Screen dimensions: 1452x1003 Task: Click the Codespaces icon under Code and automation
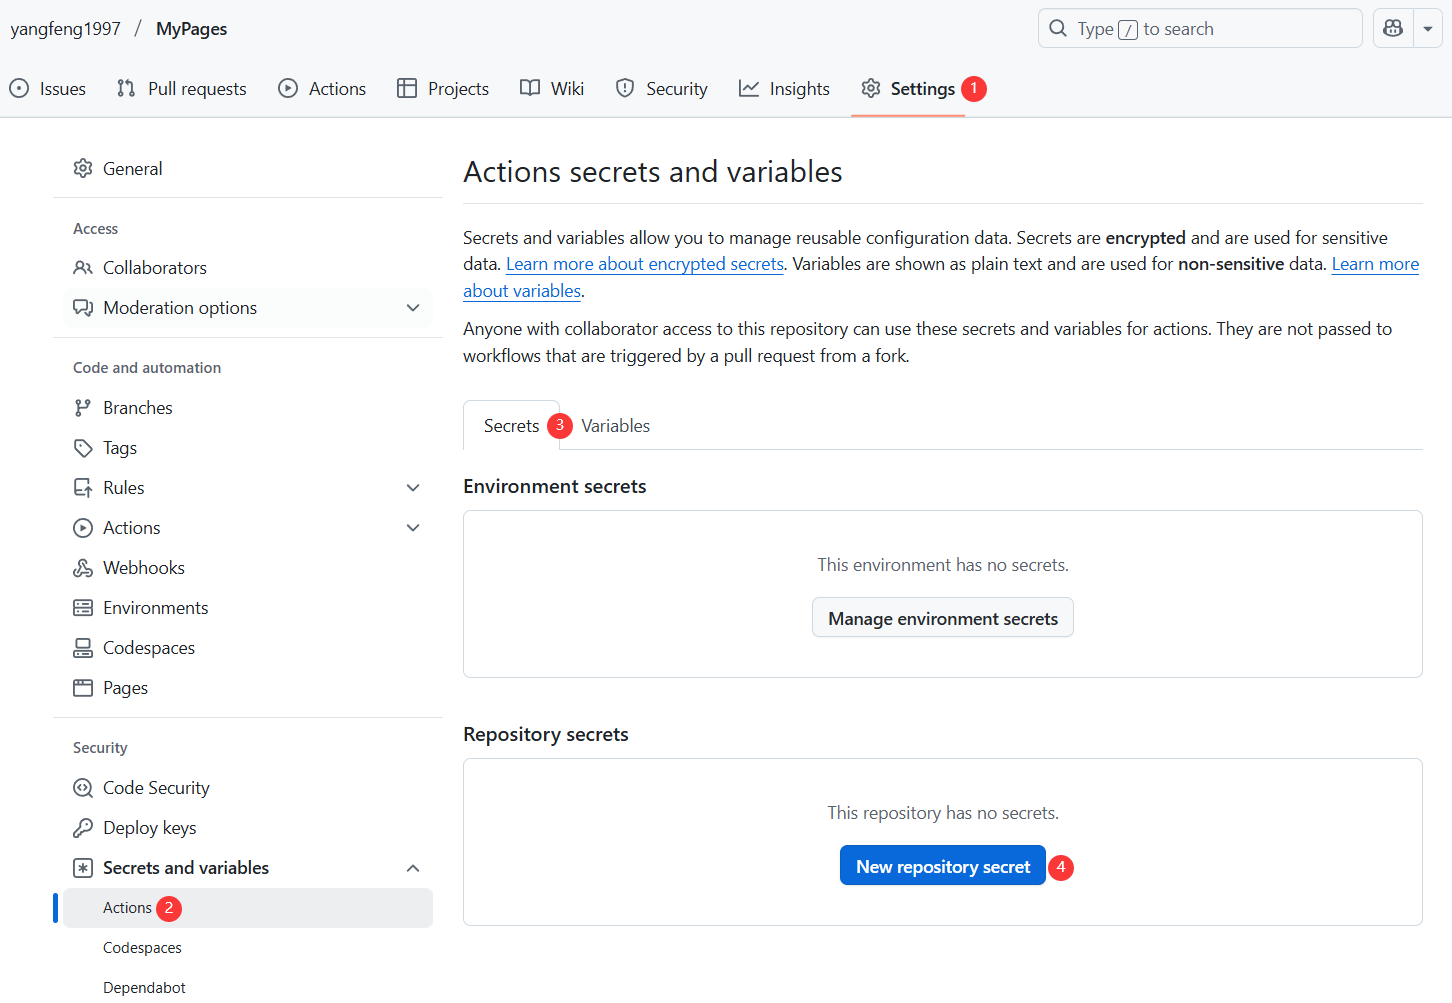tap(83, 648)
